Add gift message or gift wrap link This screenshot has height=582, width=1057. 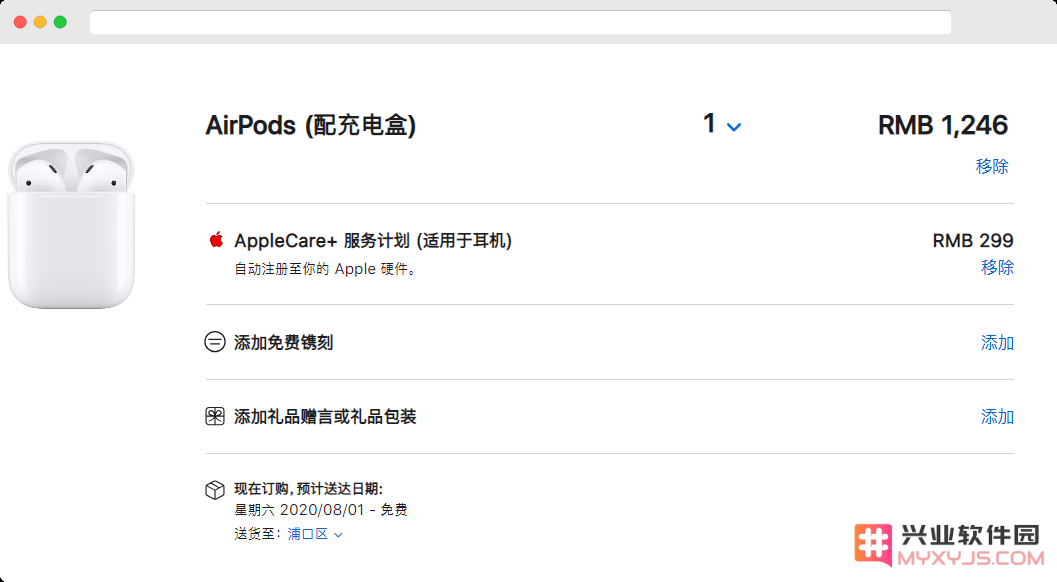point(997,417)
